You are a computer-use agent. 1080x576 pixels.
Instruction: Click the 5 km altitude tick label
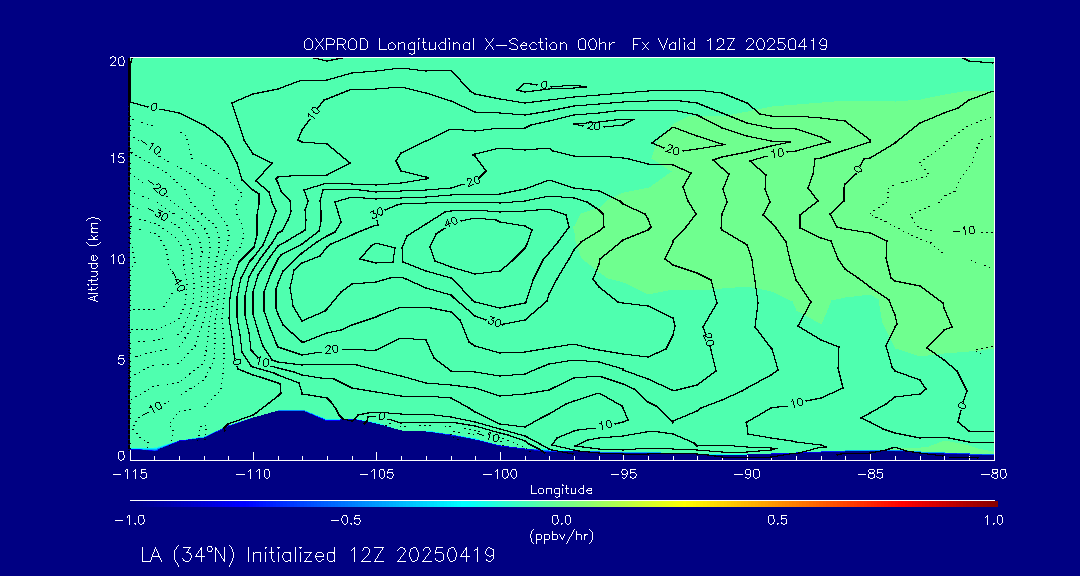[118, 358]
